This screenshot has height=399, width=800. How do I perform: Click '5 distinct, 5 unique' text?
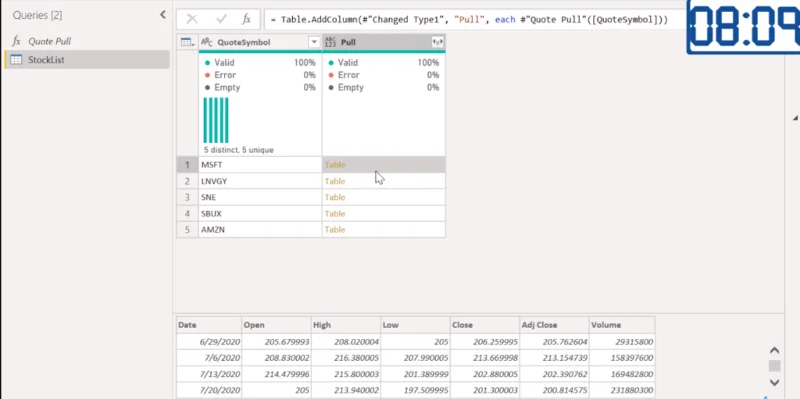239,150
